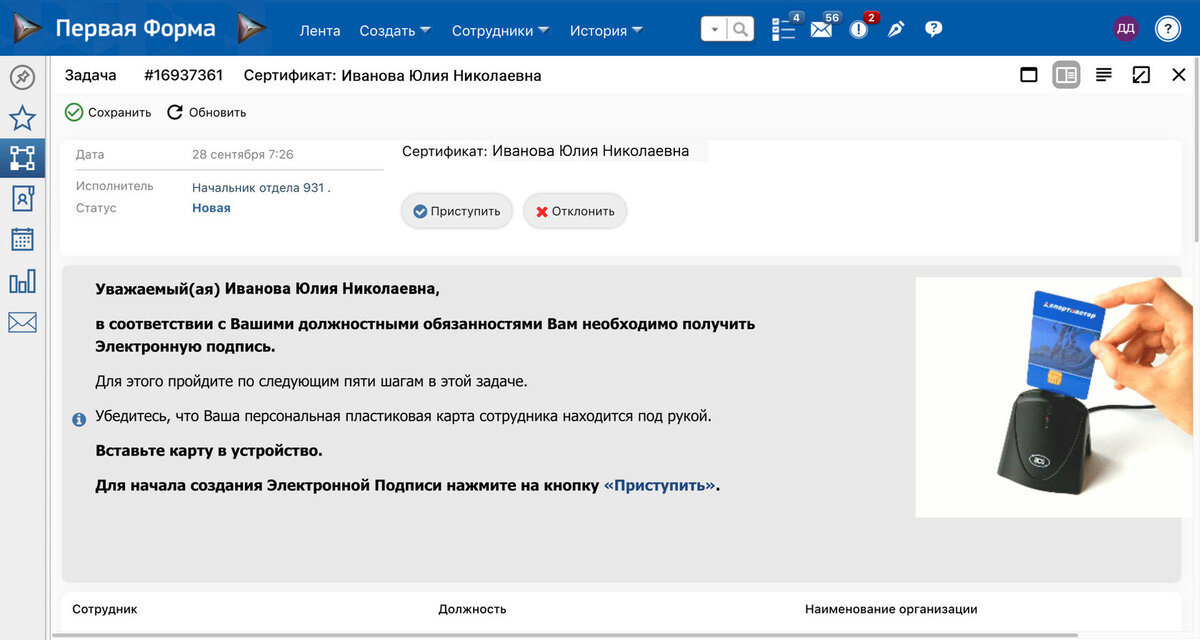Viewport: 1200px width, 640px height.
Task: Open the help question mark icon
Action: pyautogui.click(x=933, y=29)
